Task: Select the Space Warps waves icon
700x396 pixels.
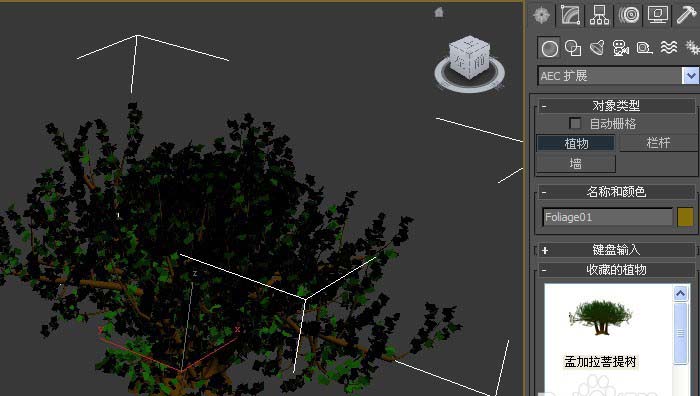Action: tap(668, 48)
